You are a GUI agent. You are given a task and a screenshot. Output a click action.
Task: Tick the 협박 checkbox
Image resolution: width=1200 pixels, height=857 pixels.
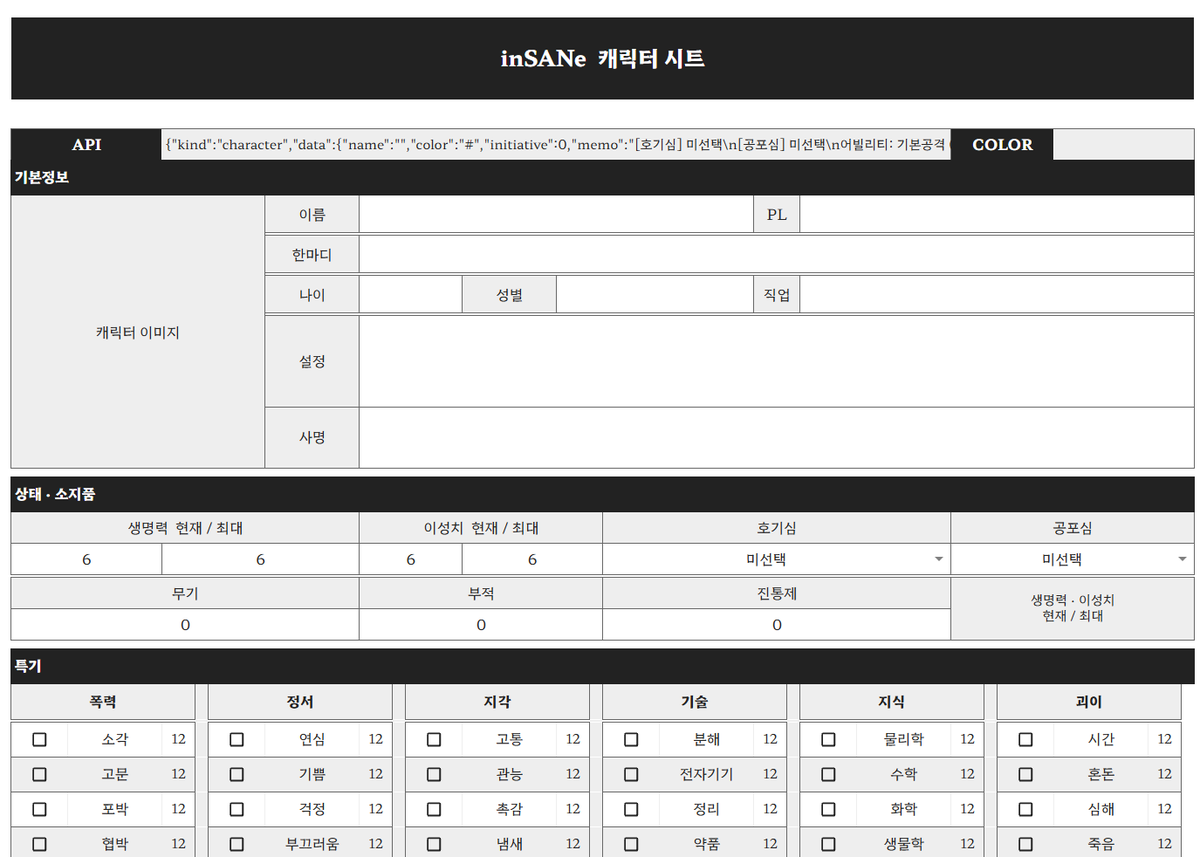click(x=39, y=844)
